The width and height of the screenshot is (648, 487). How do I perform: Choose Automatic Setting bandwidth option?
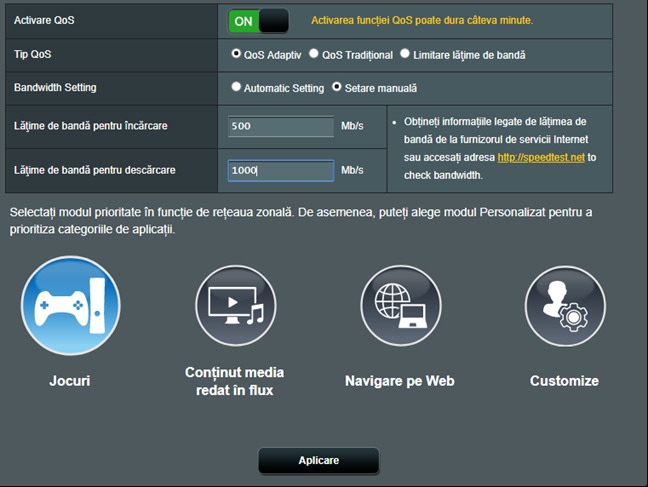(236, 87)
